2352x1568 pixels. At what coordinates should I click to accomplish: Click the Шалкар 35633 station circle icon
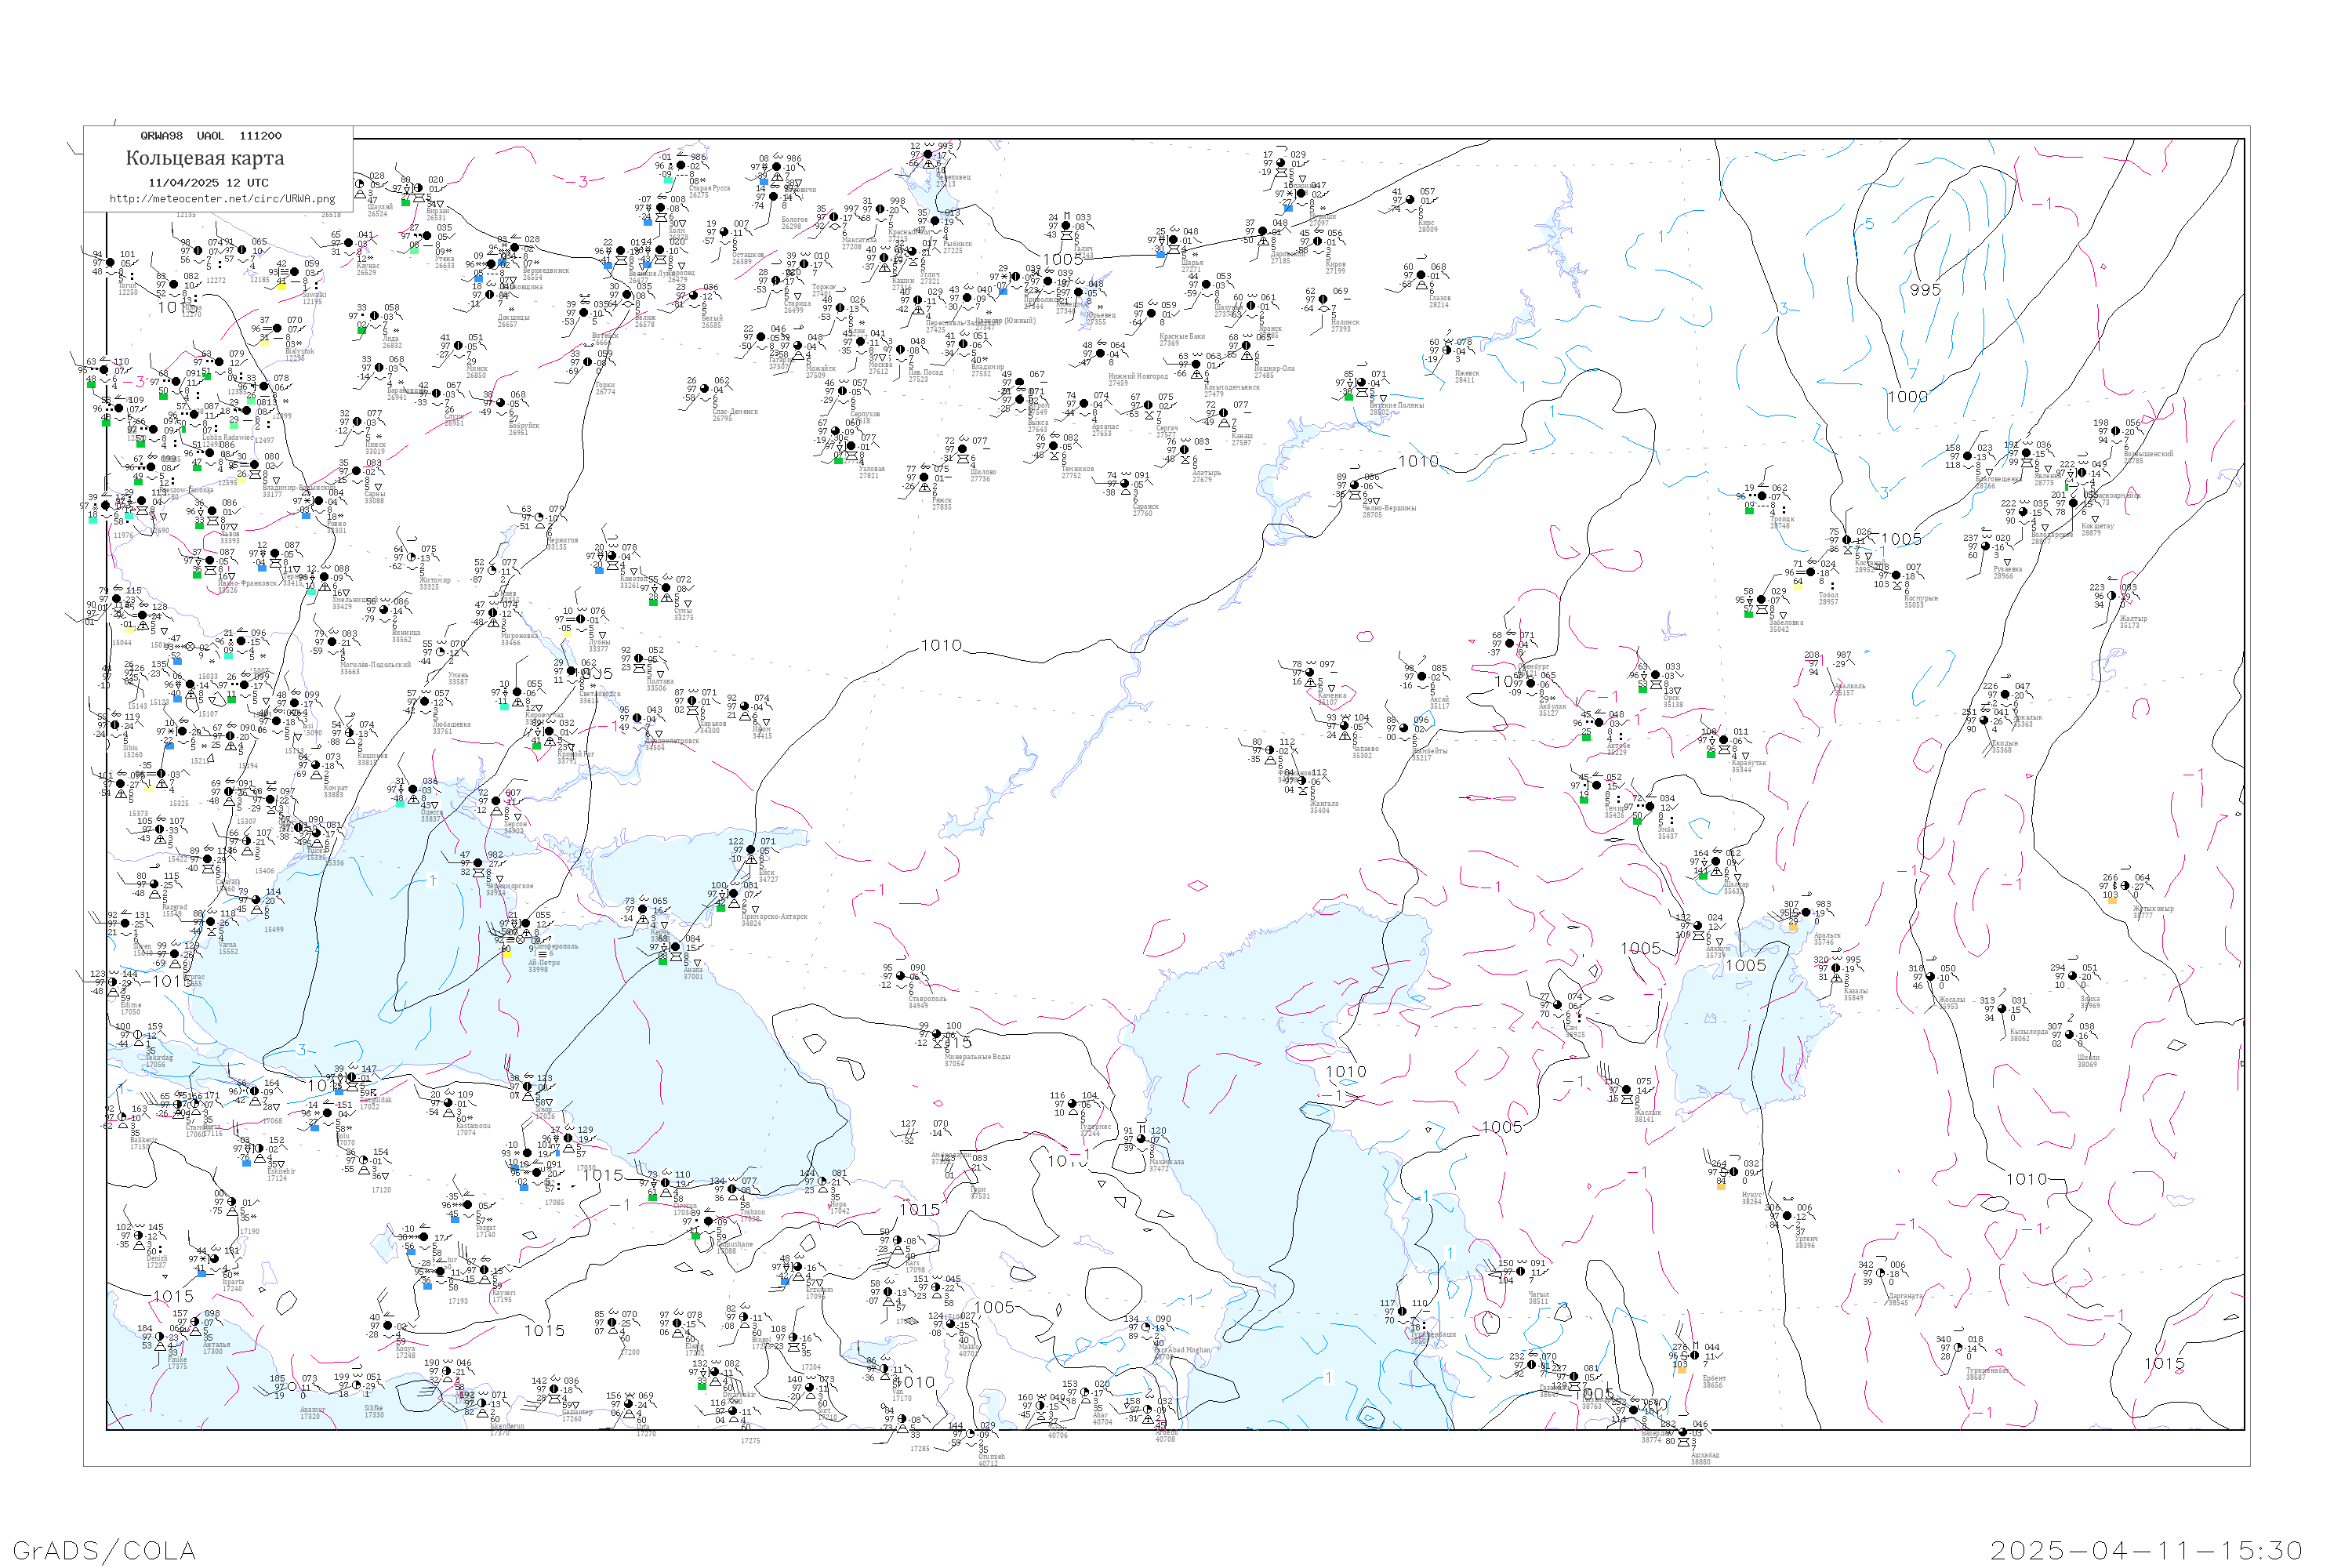[x=1716, y=862]
